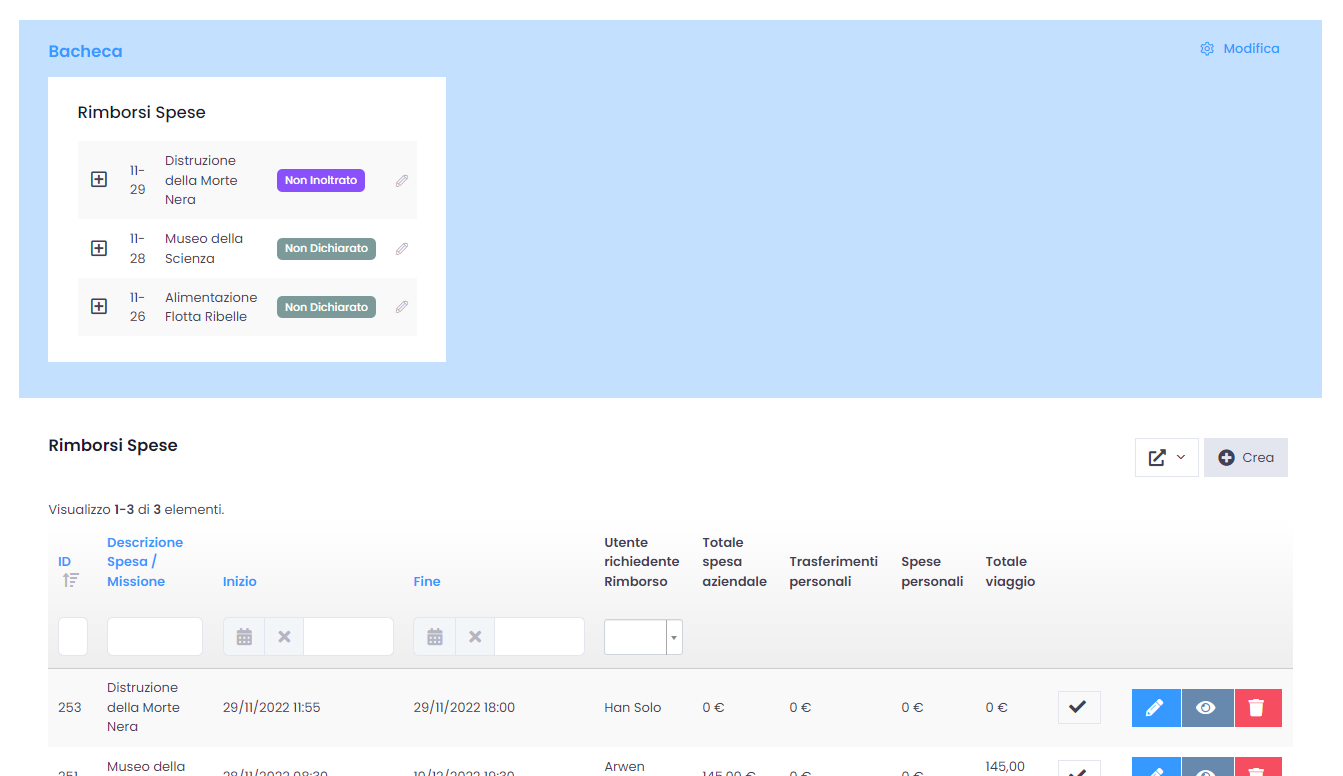Clear the Fine date filter with X

tap(475, 637)
